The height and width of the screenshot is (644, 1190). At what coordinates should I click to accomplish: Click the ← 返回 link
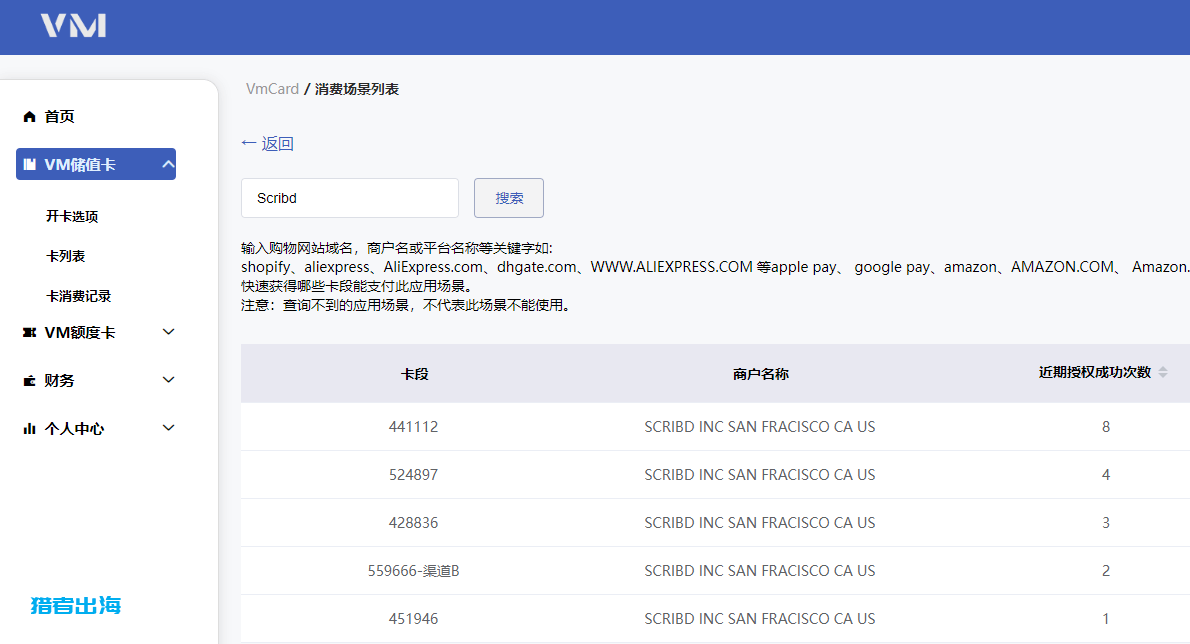click(267, 143)
